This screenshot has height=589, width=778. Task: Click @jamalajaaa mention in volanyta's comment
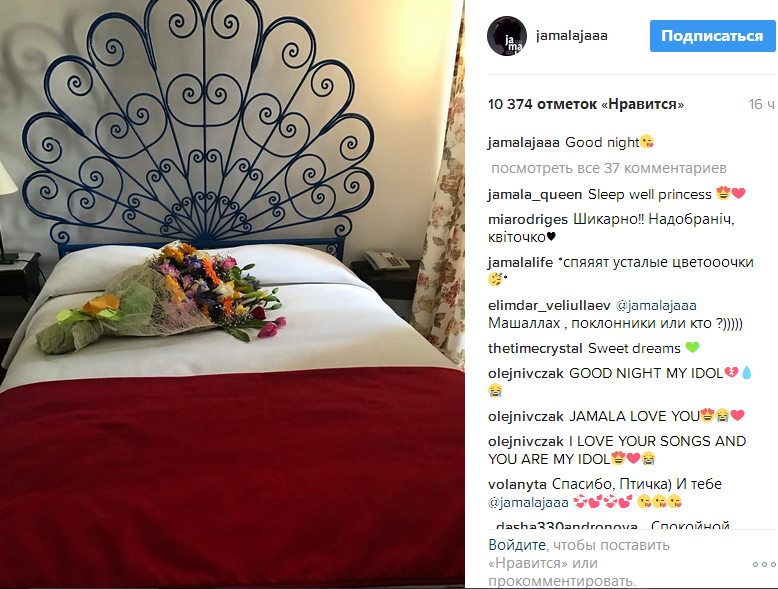528,503
